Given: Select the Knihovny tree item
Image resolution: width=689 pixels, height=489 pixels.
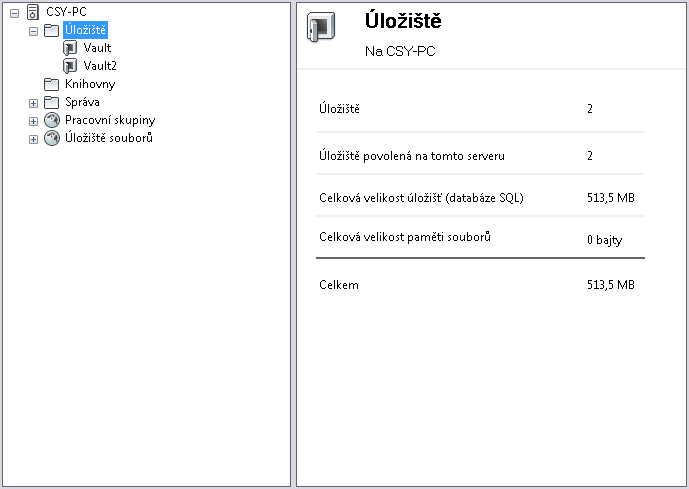Looking at the screenshot, I should point(90,84).
